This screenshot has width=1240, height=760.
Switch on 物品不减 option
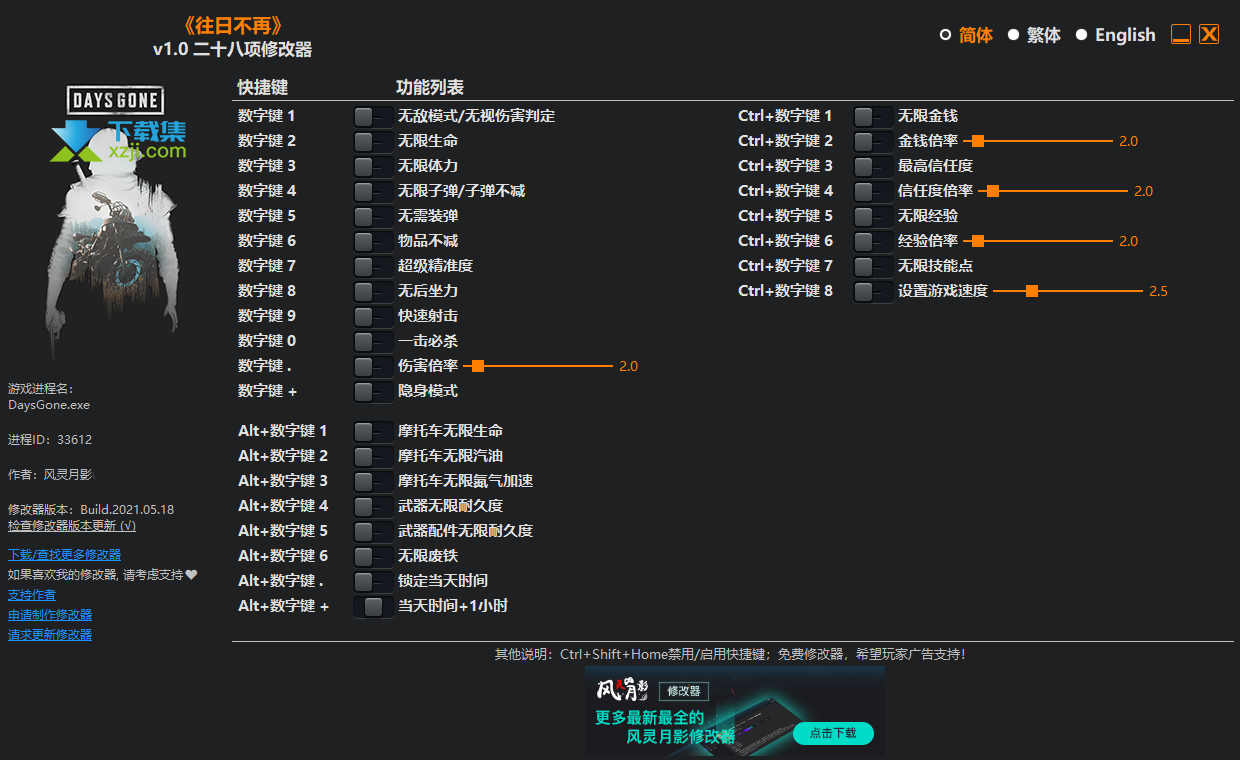pos(374,241)
